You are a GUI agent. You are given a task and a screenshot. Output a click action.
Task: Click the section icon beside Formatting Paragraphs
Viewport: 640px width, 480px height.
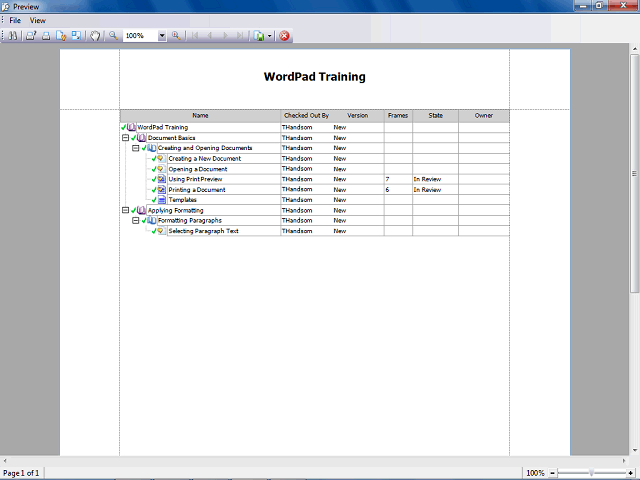(x=152, y=220)
